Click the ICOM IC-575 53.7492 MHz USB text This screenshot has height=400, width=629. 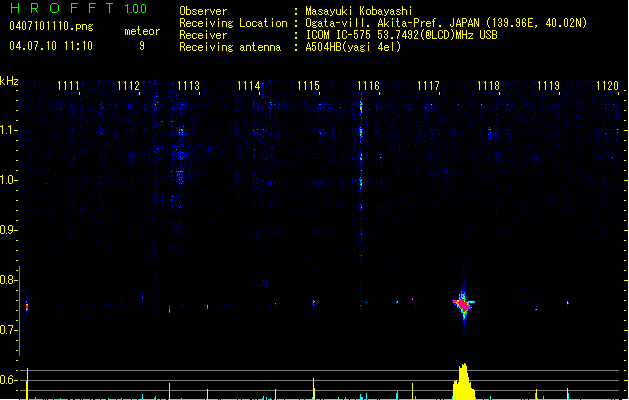coord(402,35)
